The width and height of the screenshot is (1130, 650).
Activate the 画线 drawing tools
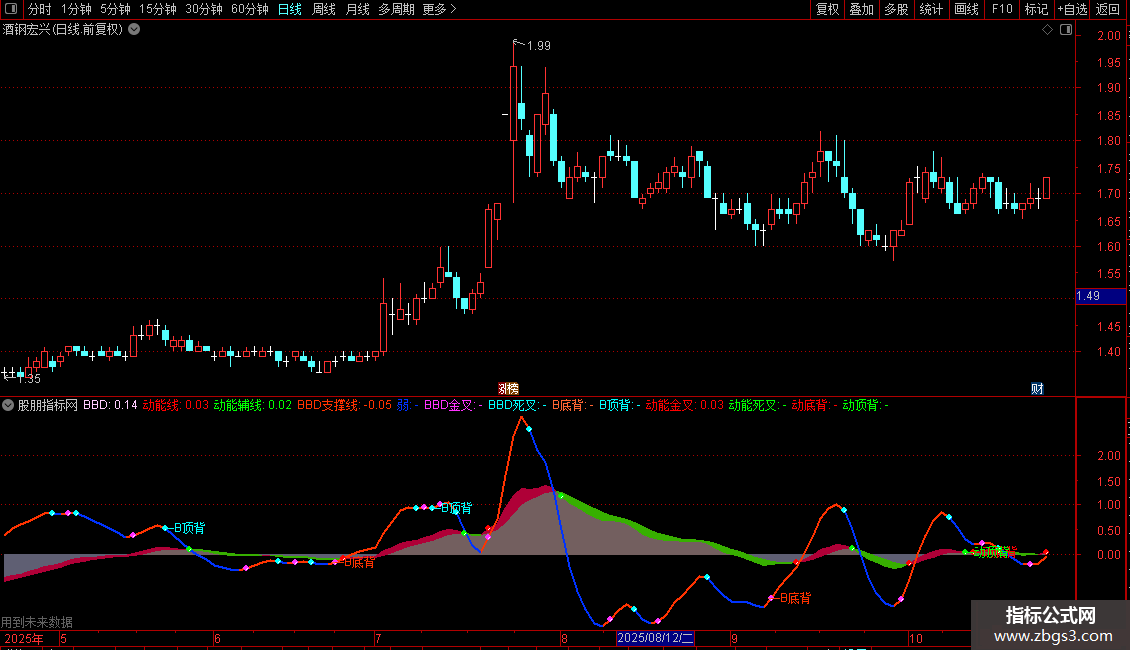[x=966, y=9]
